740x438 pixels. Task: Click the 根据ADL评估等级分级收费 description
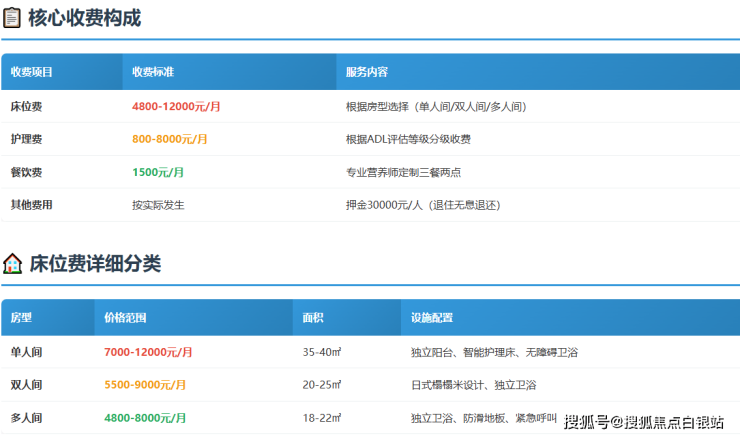tap(408, 139)
